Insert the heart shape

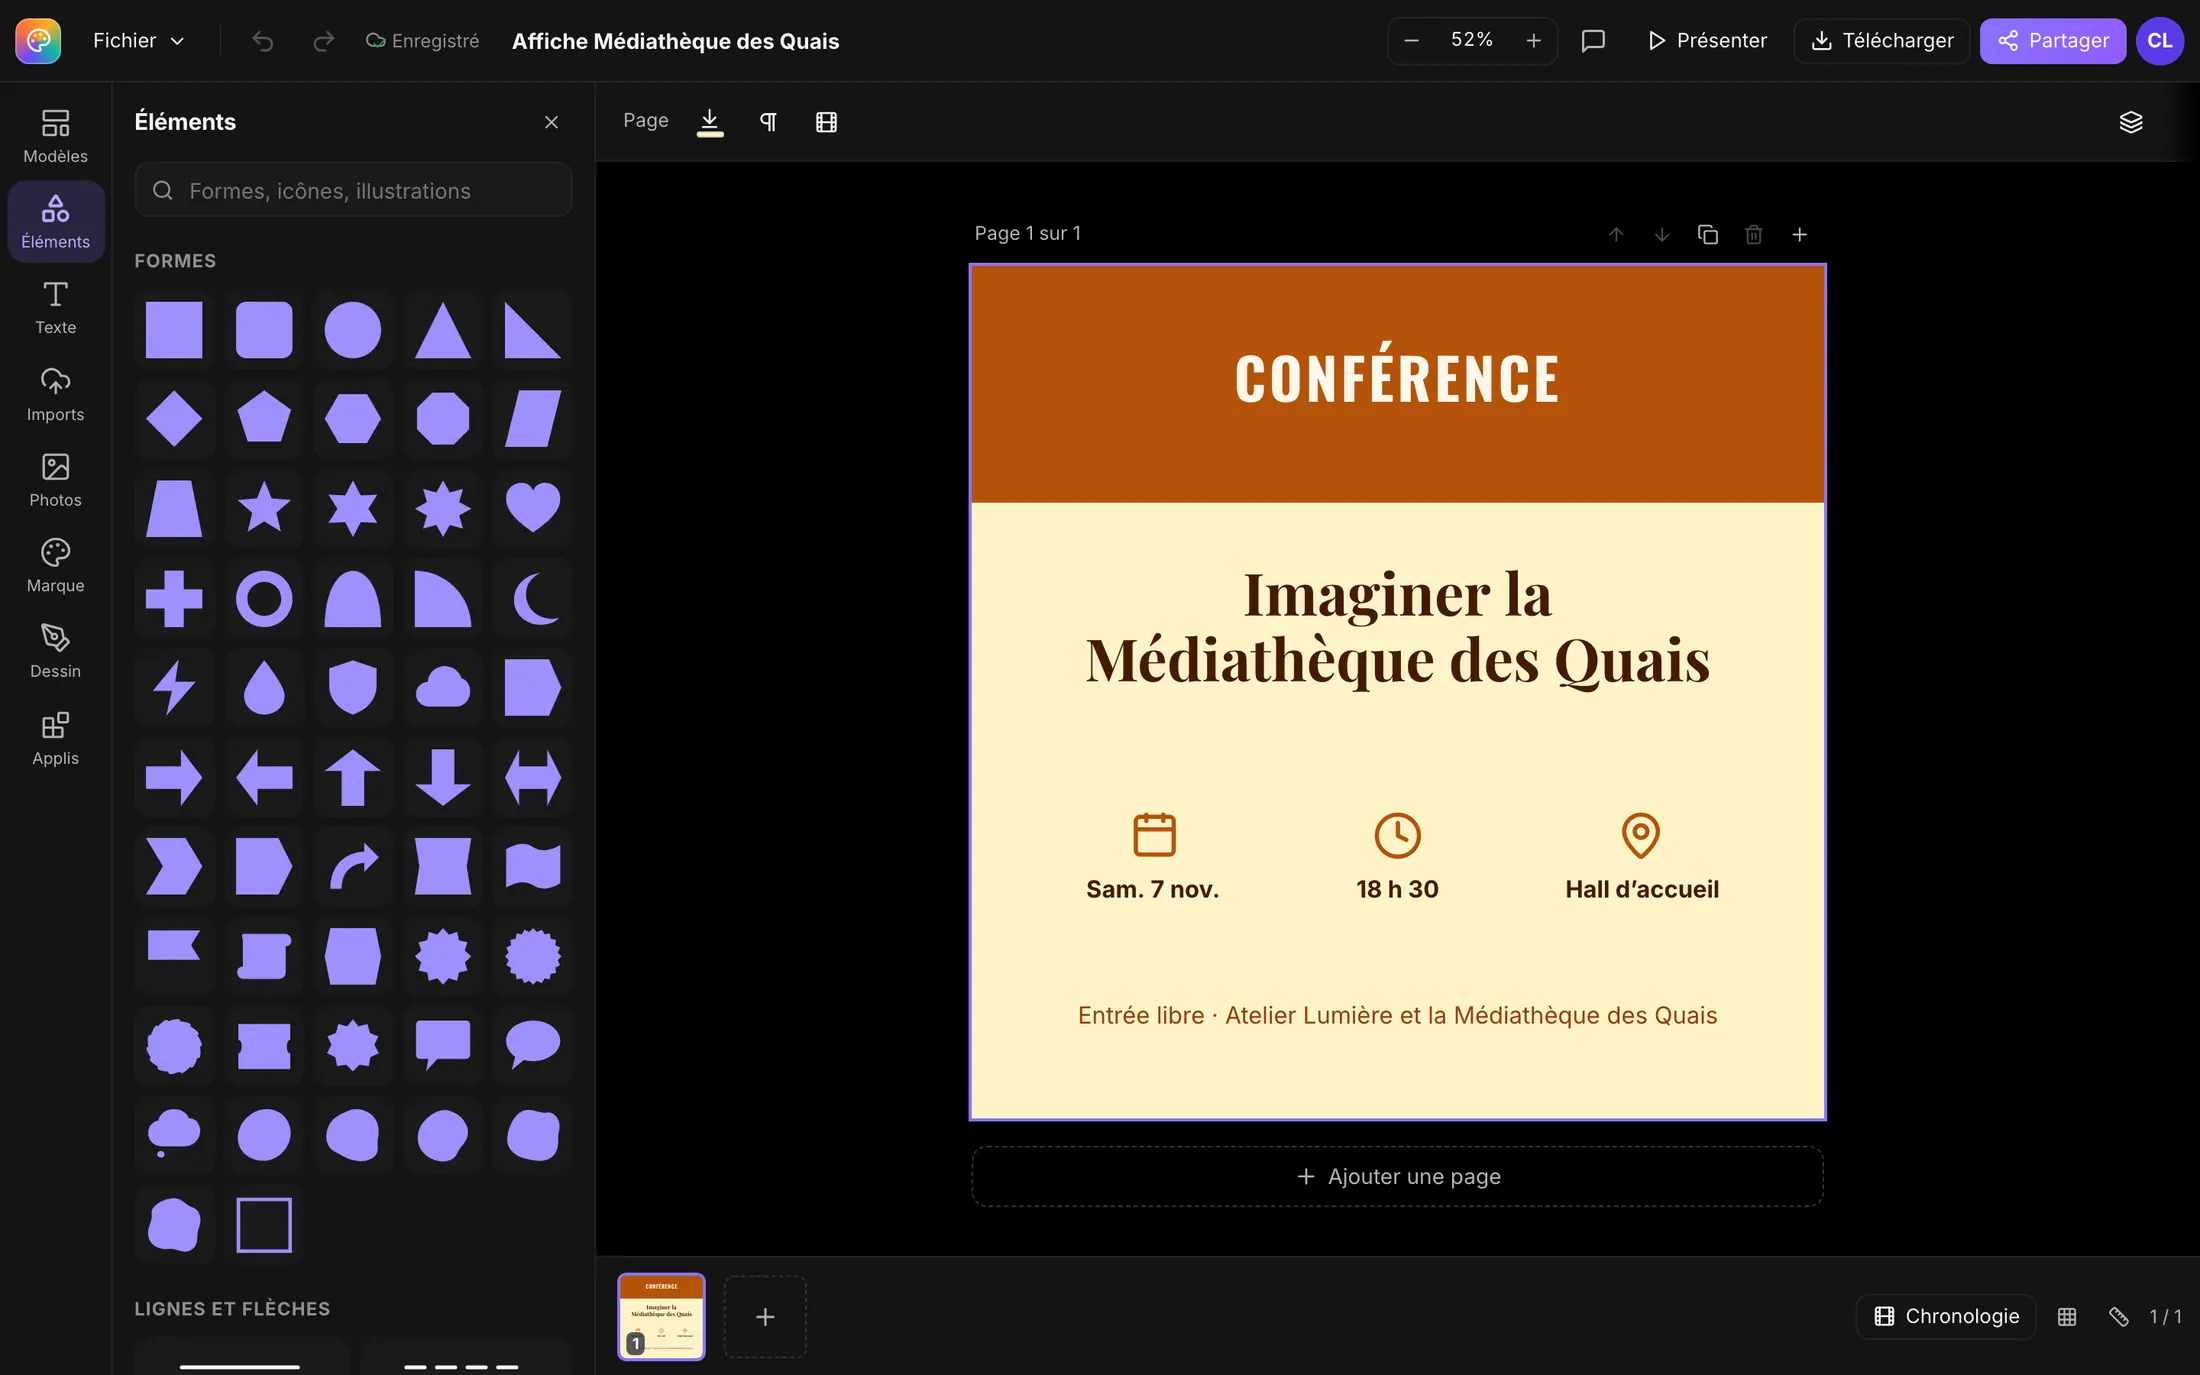tap(533, 508)
